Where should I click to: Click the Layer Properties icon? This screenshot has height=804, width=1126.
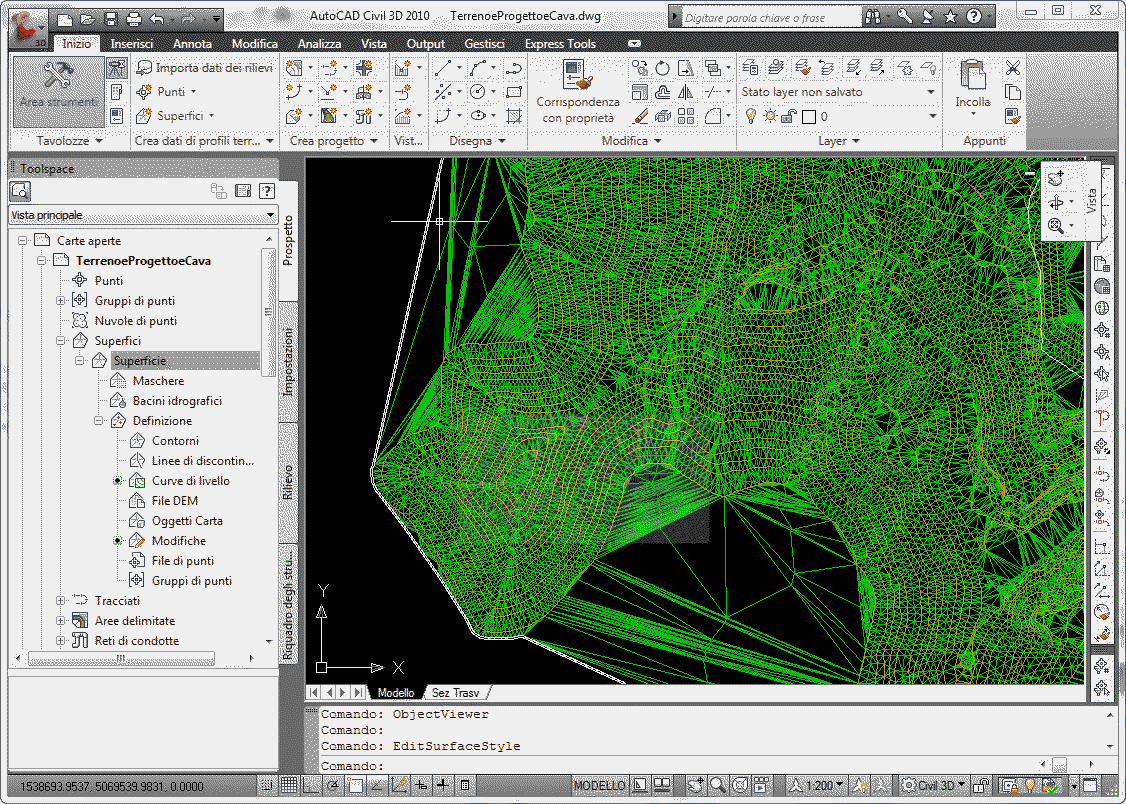click(750, 68)
